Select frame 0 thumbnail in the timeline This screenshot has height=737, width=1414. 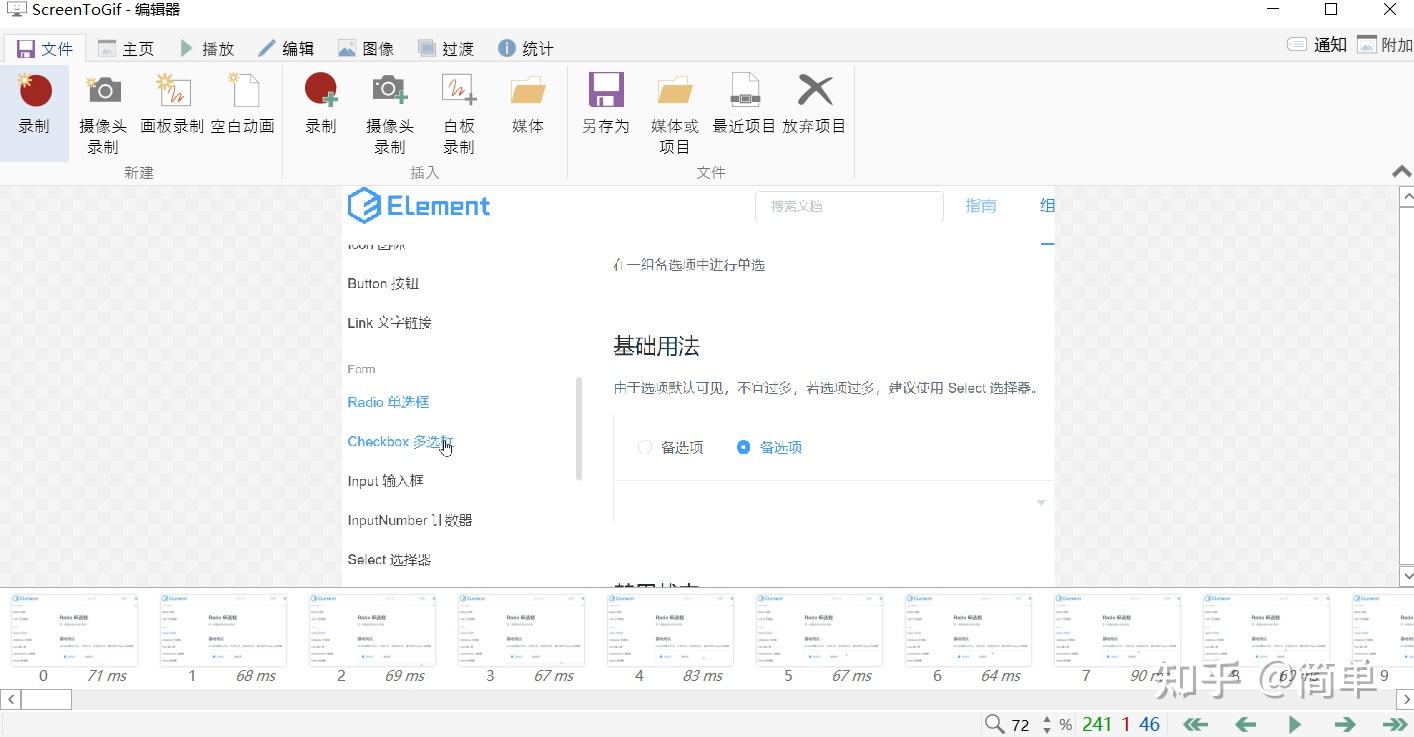(x=74, y=630)
